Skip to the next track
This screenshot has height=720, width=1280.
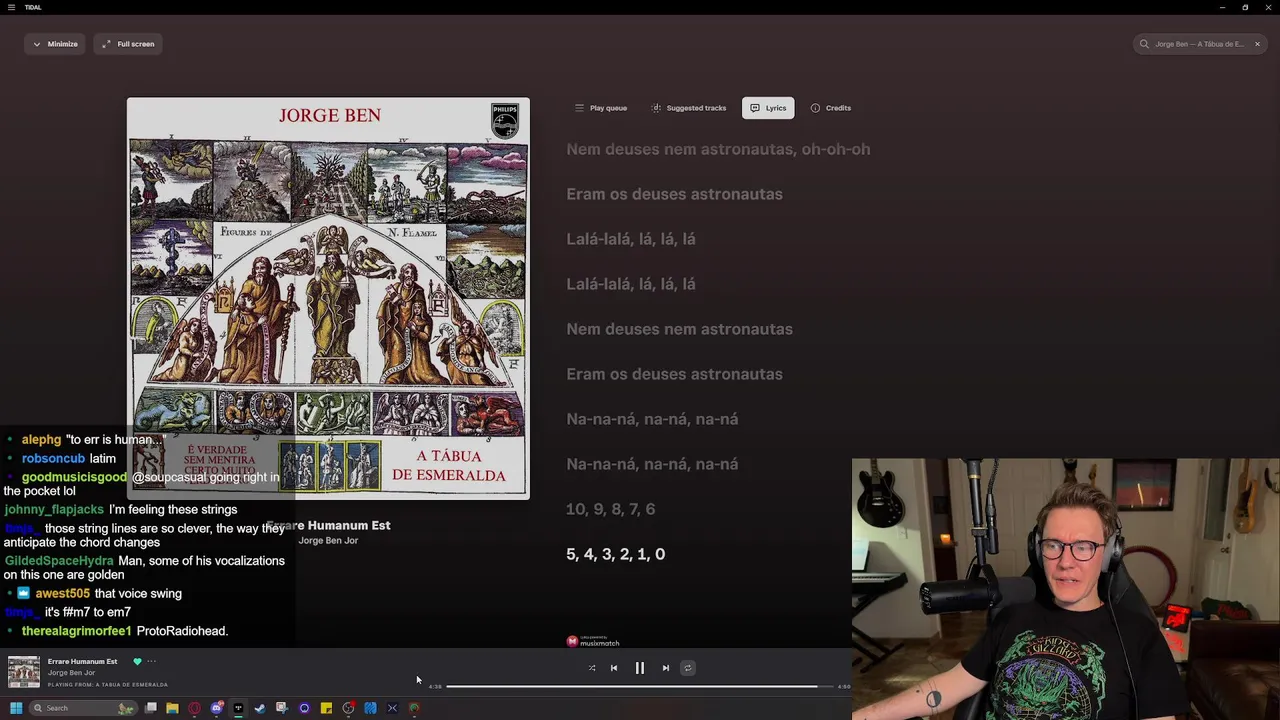pos(666,668)
